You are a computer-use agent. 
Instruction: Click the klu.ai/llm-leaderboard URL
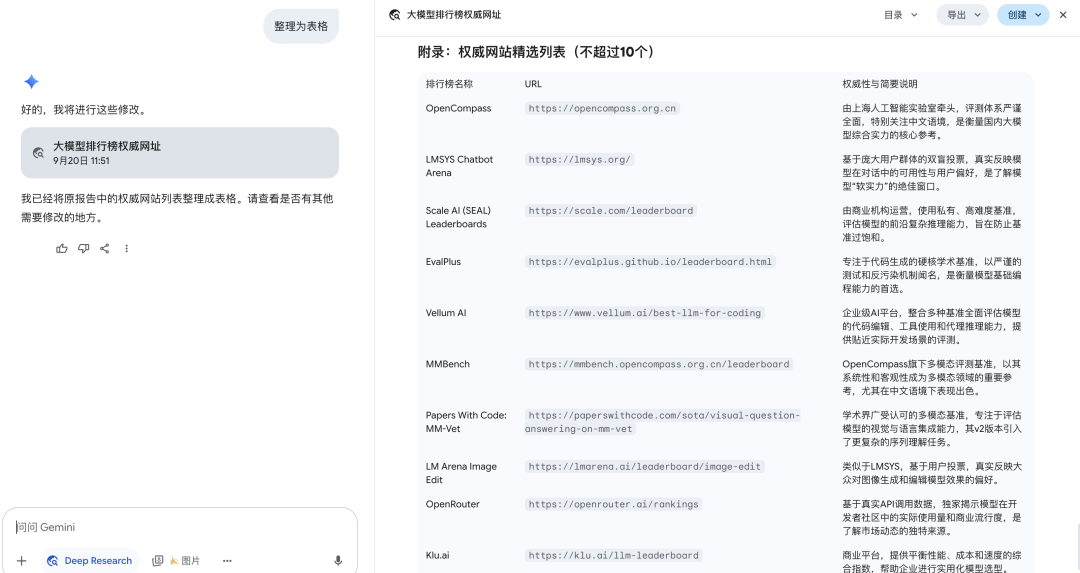tap(613, 555)
